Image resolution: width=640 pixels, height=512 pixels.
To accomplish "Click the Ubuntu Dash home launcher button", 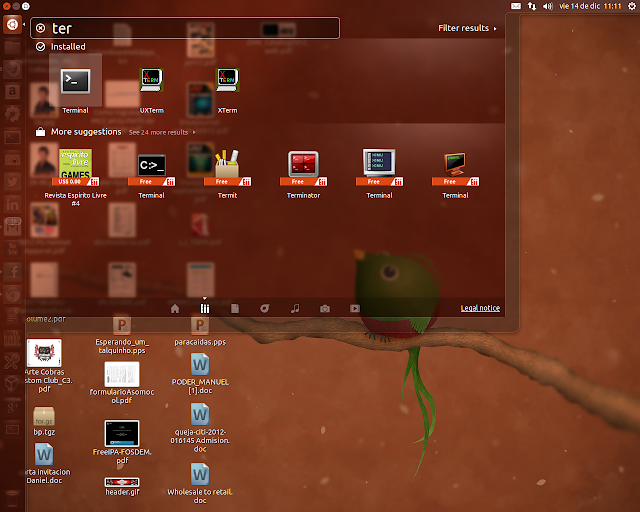I will 12,24.
